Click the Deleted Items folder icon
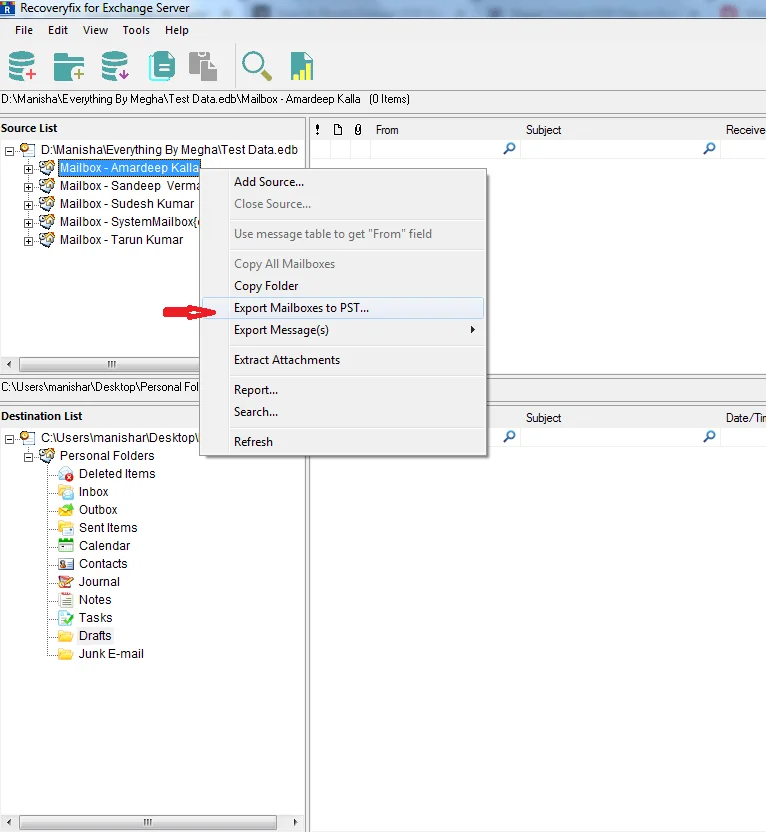Screen dimensions: 766x832 [66, 474]
